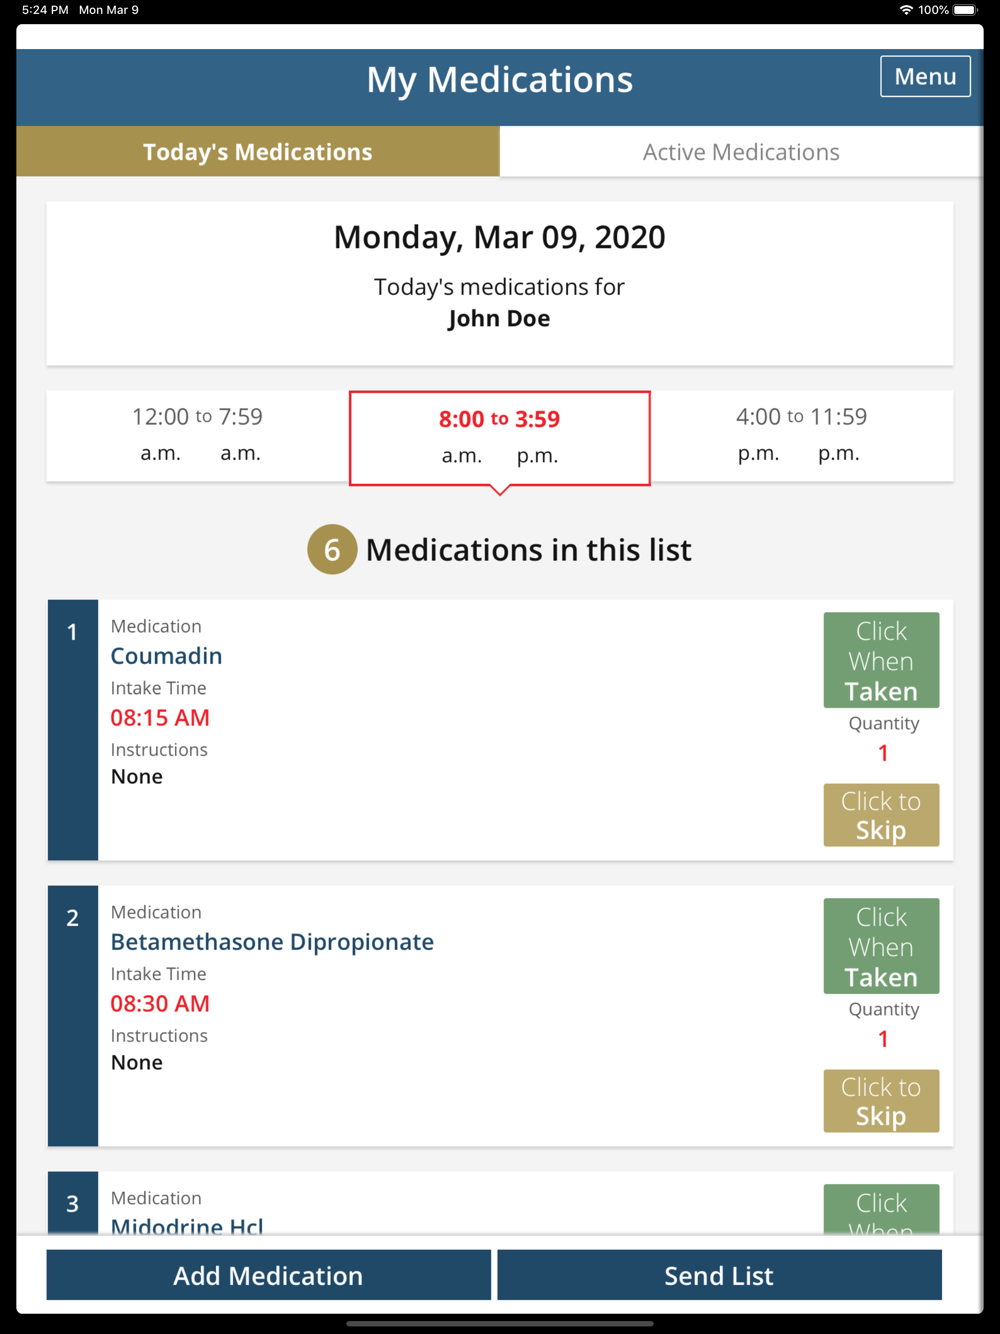Open Coumadin medication details

[167, 656]
